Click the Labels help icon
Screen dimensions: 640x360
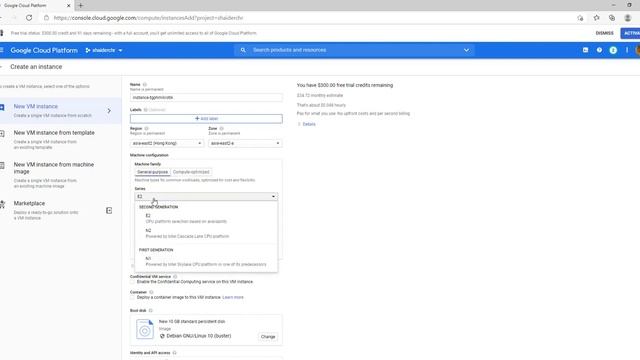[x=146, y=110]
